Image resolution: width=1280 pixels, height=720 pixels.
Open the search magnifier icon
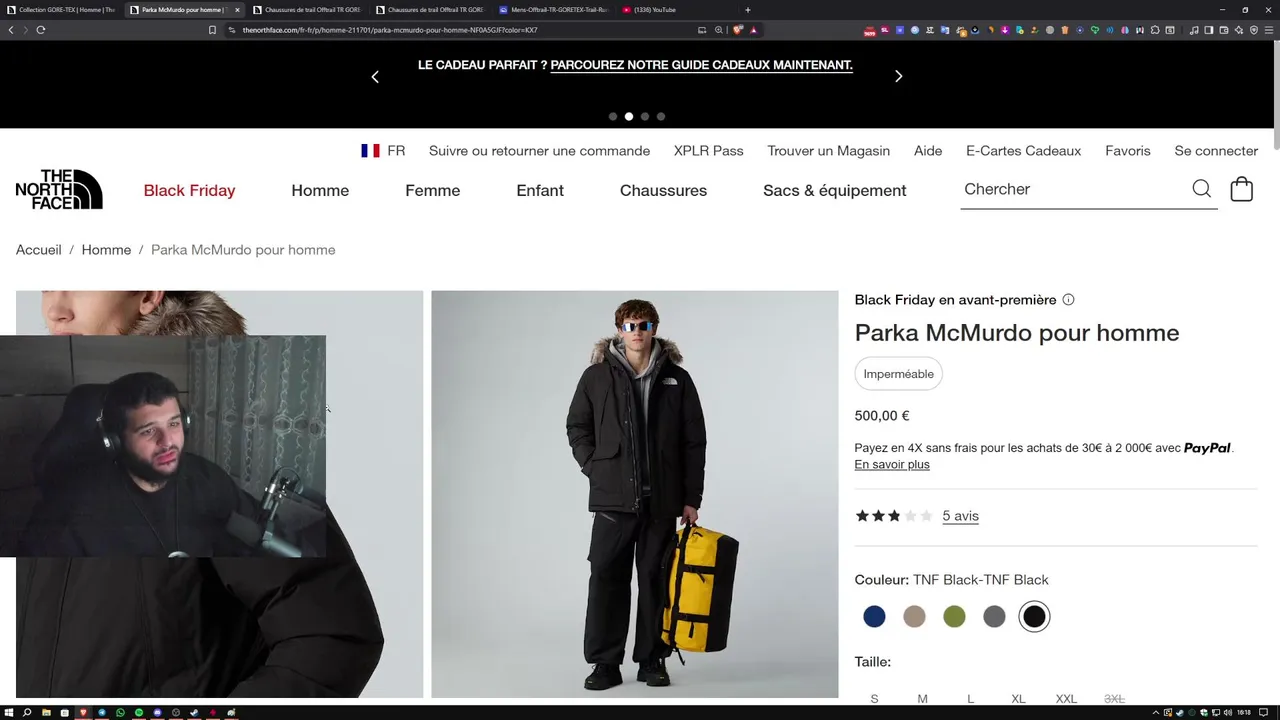(x=1201, y=189)
